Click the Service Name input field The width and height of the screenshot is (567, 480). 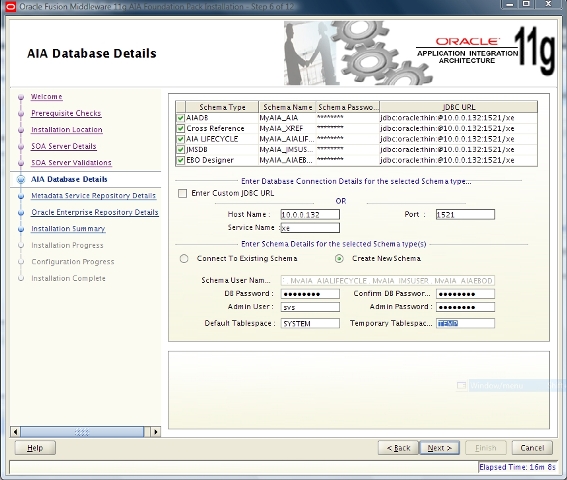310,228
